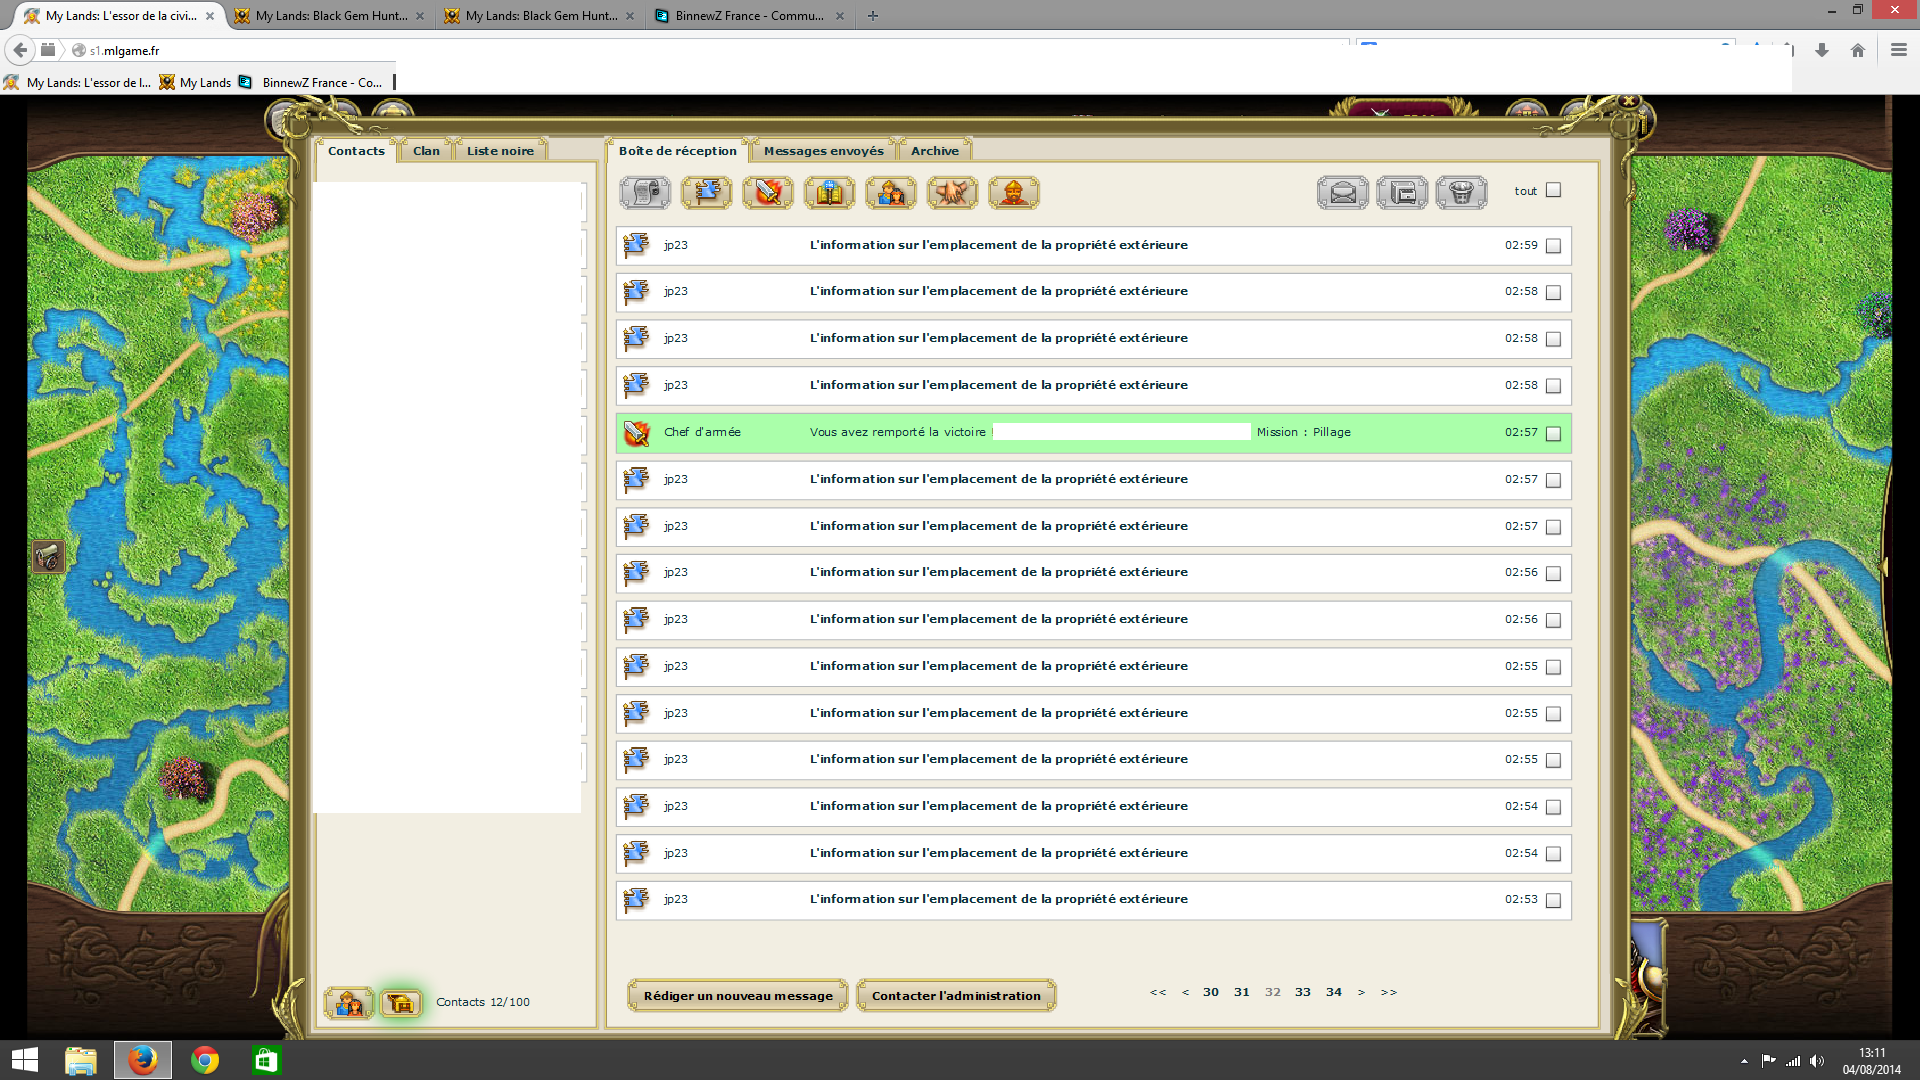Filter messages by blue flag icon

pyautogui.click(x=706, y=192)
